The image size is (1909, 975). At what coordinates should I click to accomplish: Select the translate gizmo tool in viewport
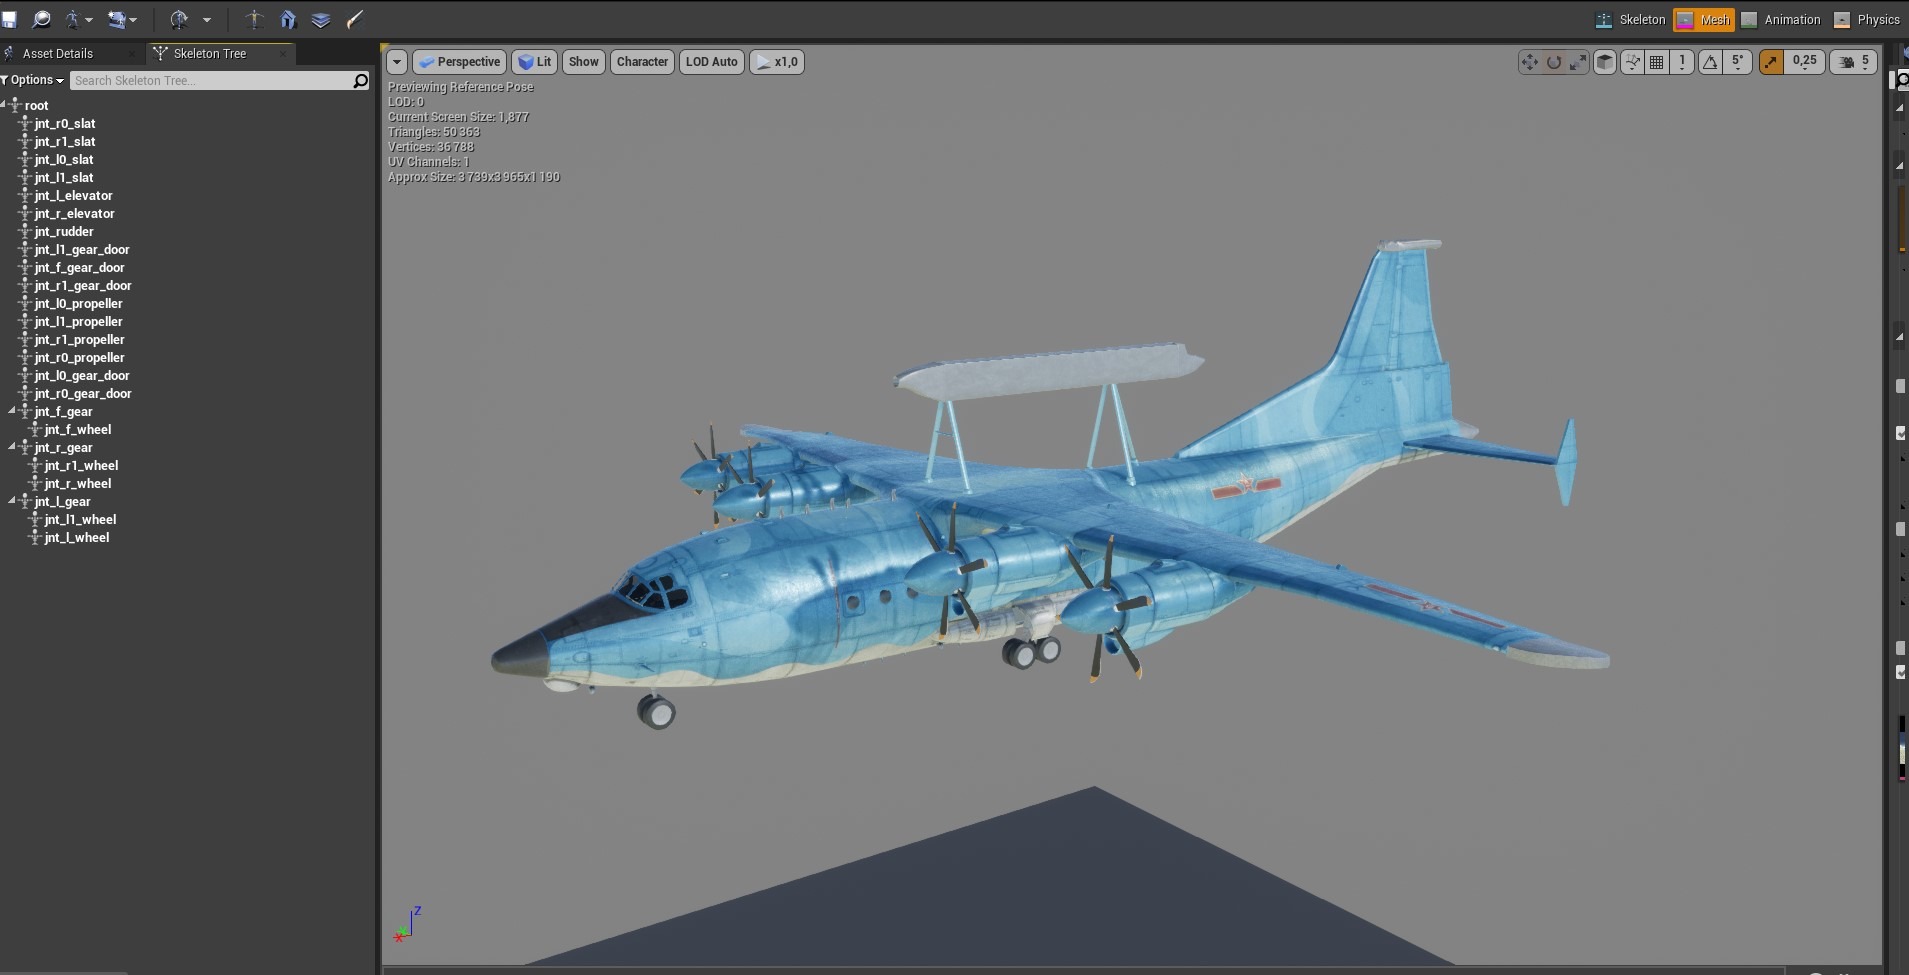[x=1530, y=62]
